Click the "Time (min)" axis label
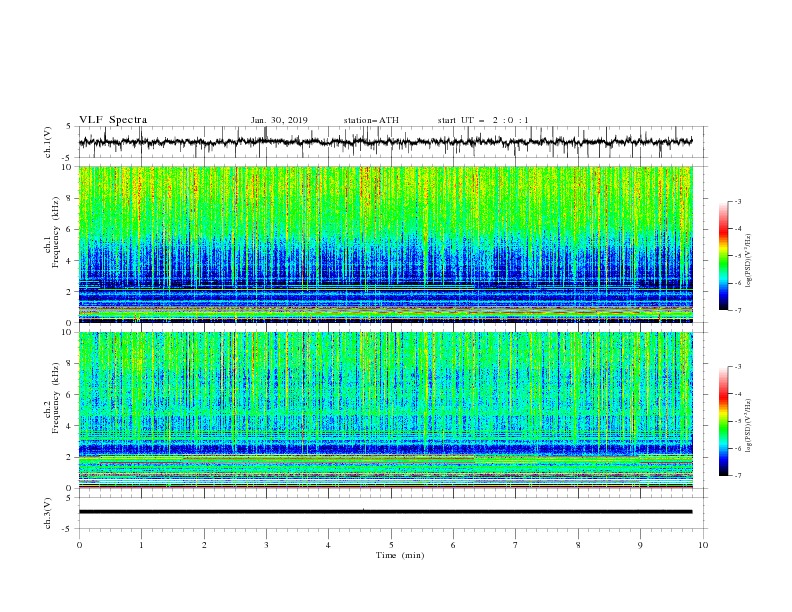Viewport: 792px width, 612px height. [x=400, y=555]
